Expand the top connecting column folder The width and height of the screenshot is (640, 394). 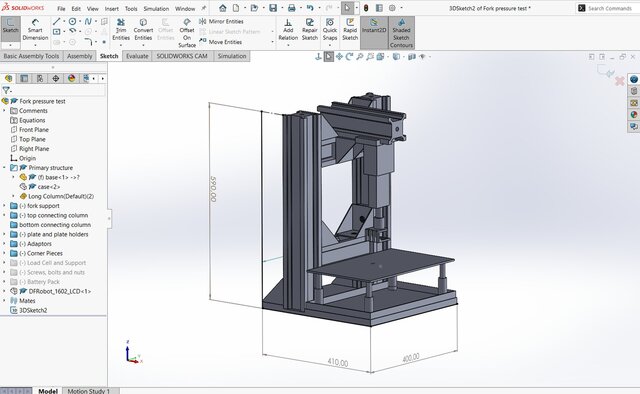click(x=4, y=215)
